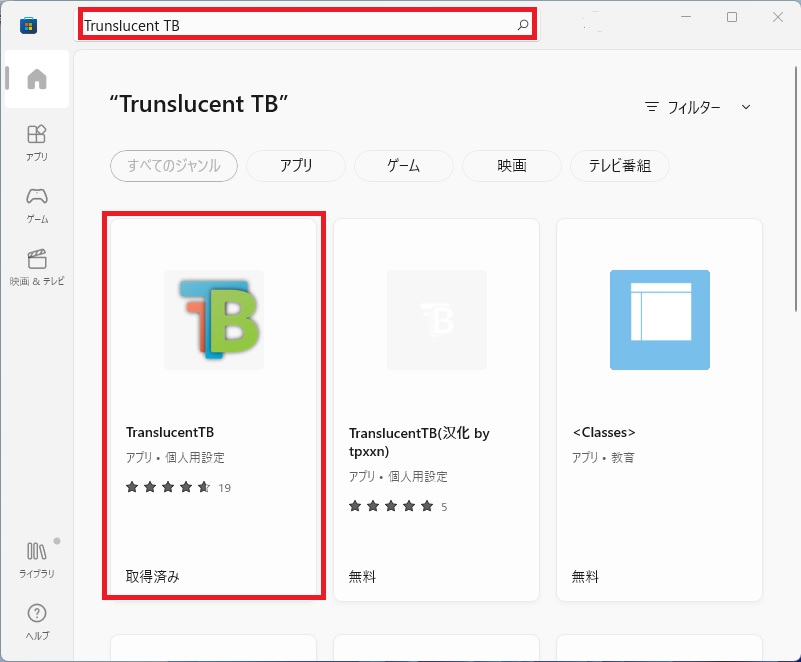Click the Microsoft Store logo icon
The height and width of the screenshot is (662, 801).
(x=29, y=25)
